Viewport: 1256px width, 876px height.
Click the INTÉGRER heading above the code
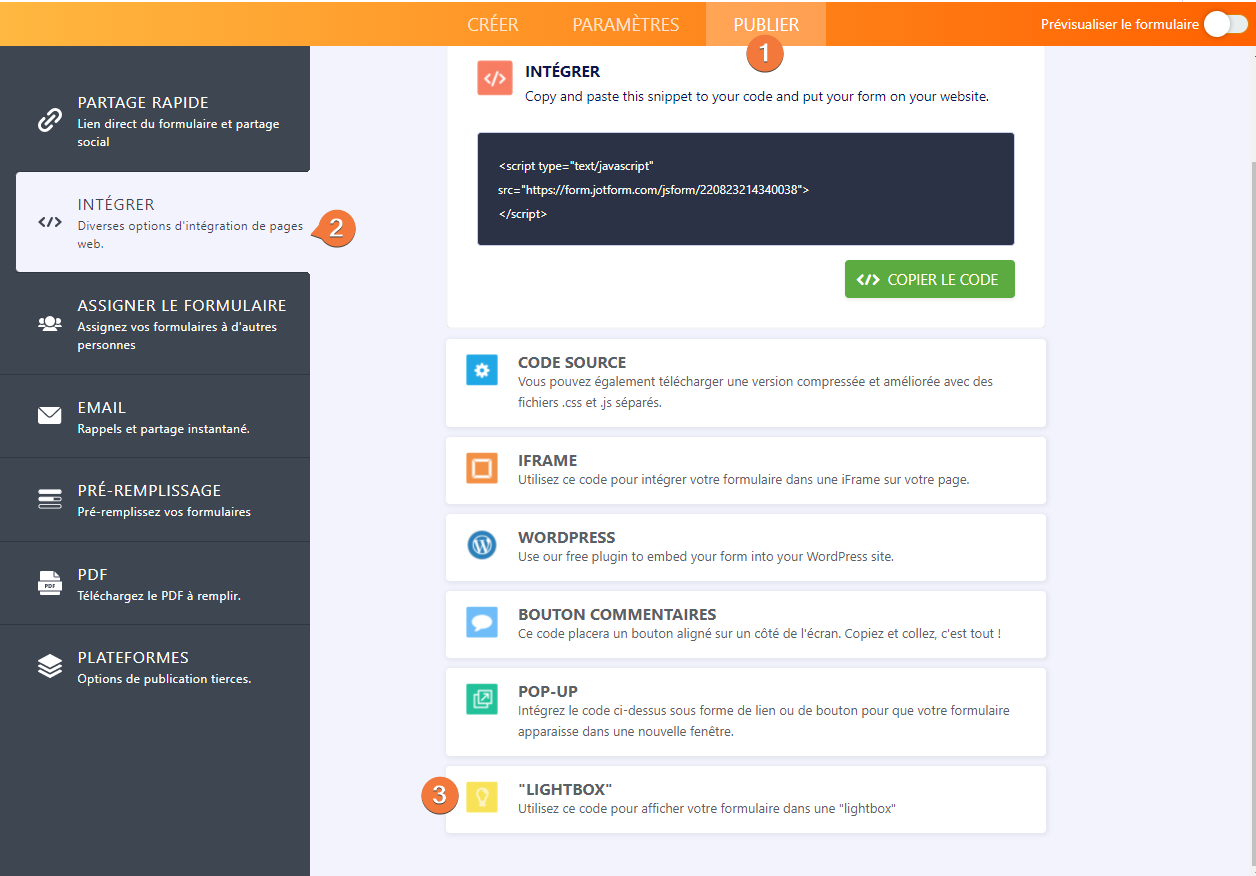(x=562, y=72)
